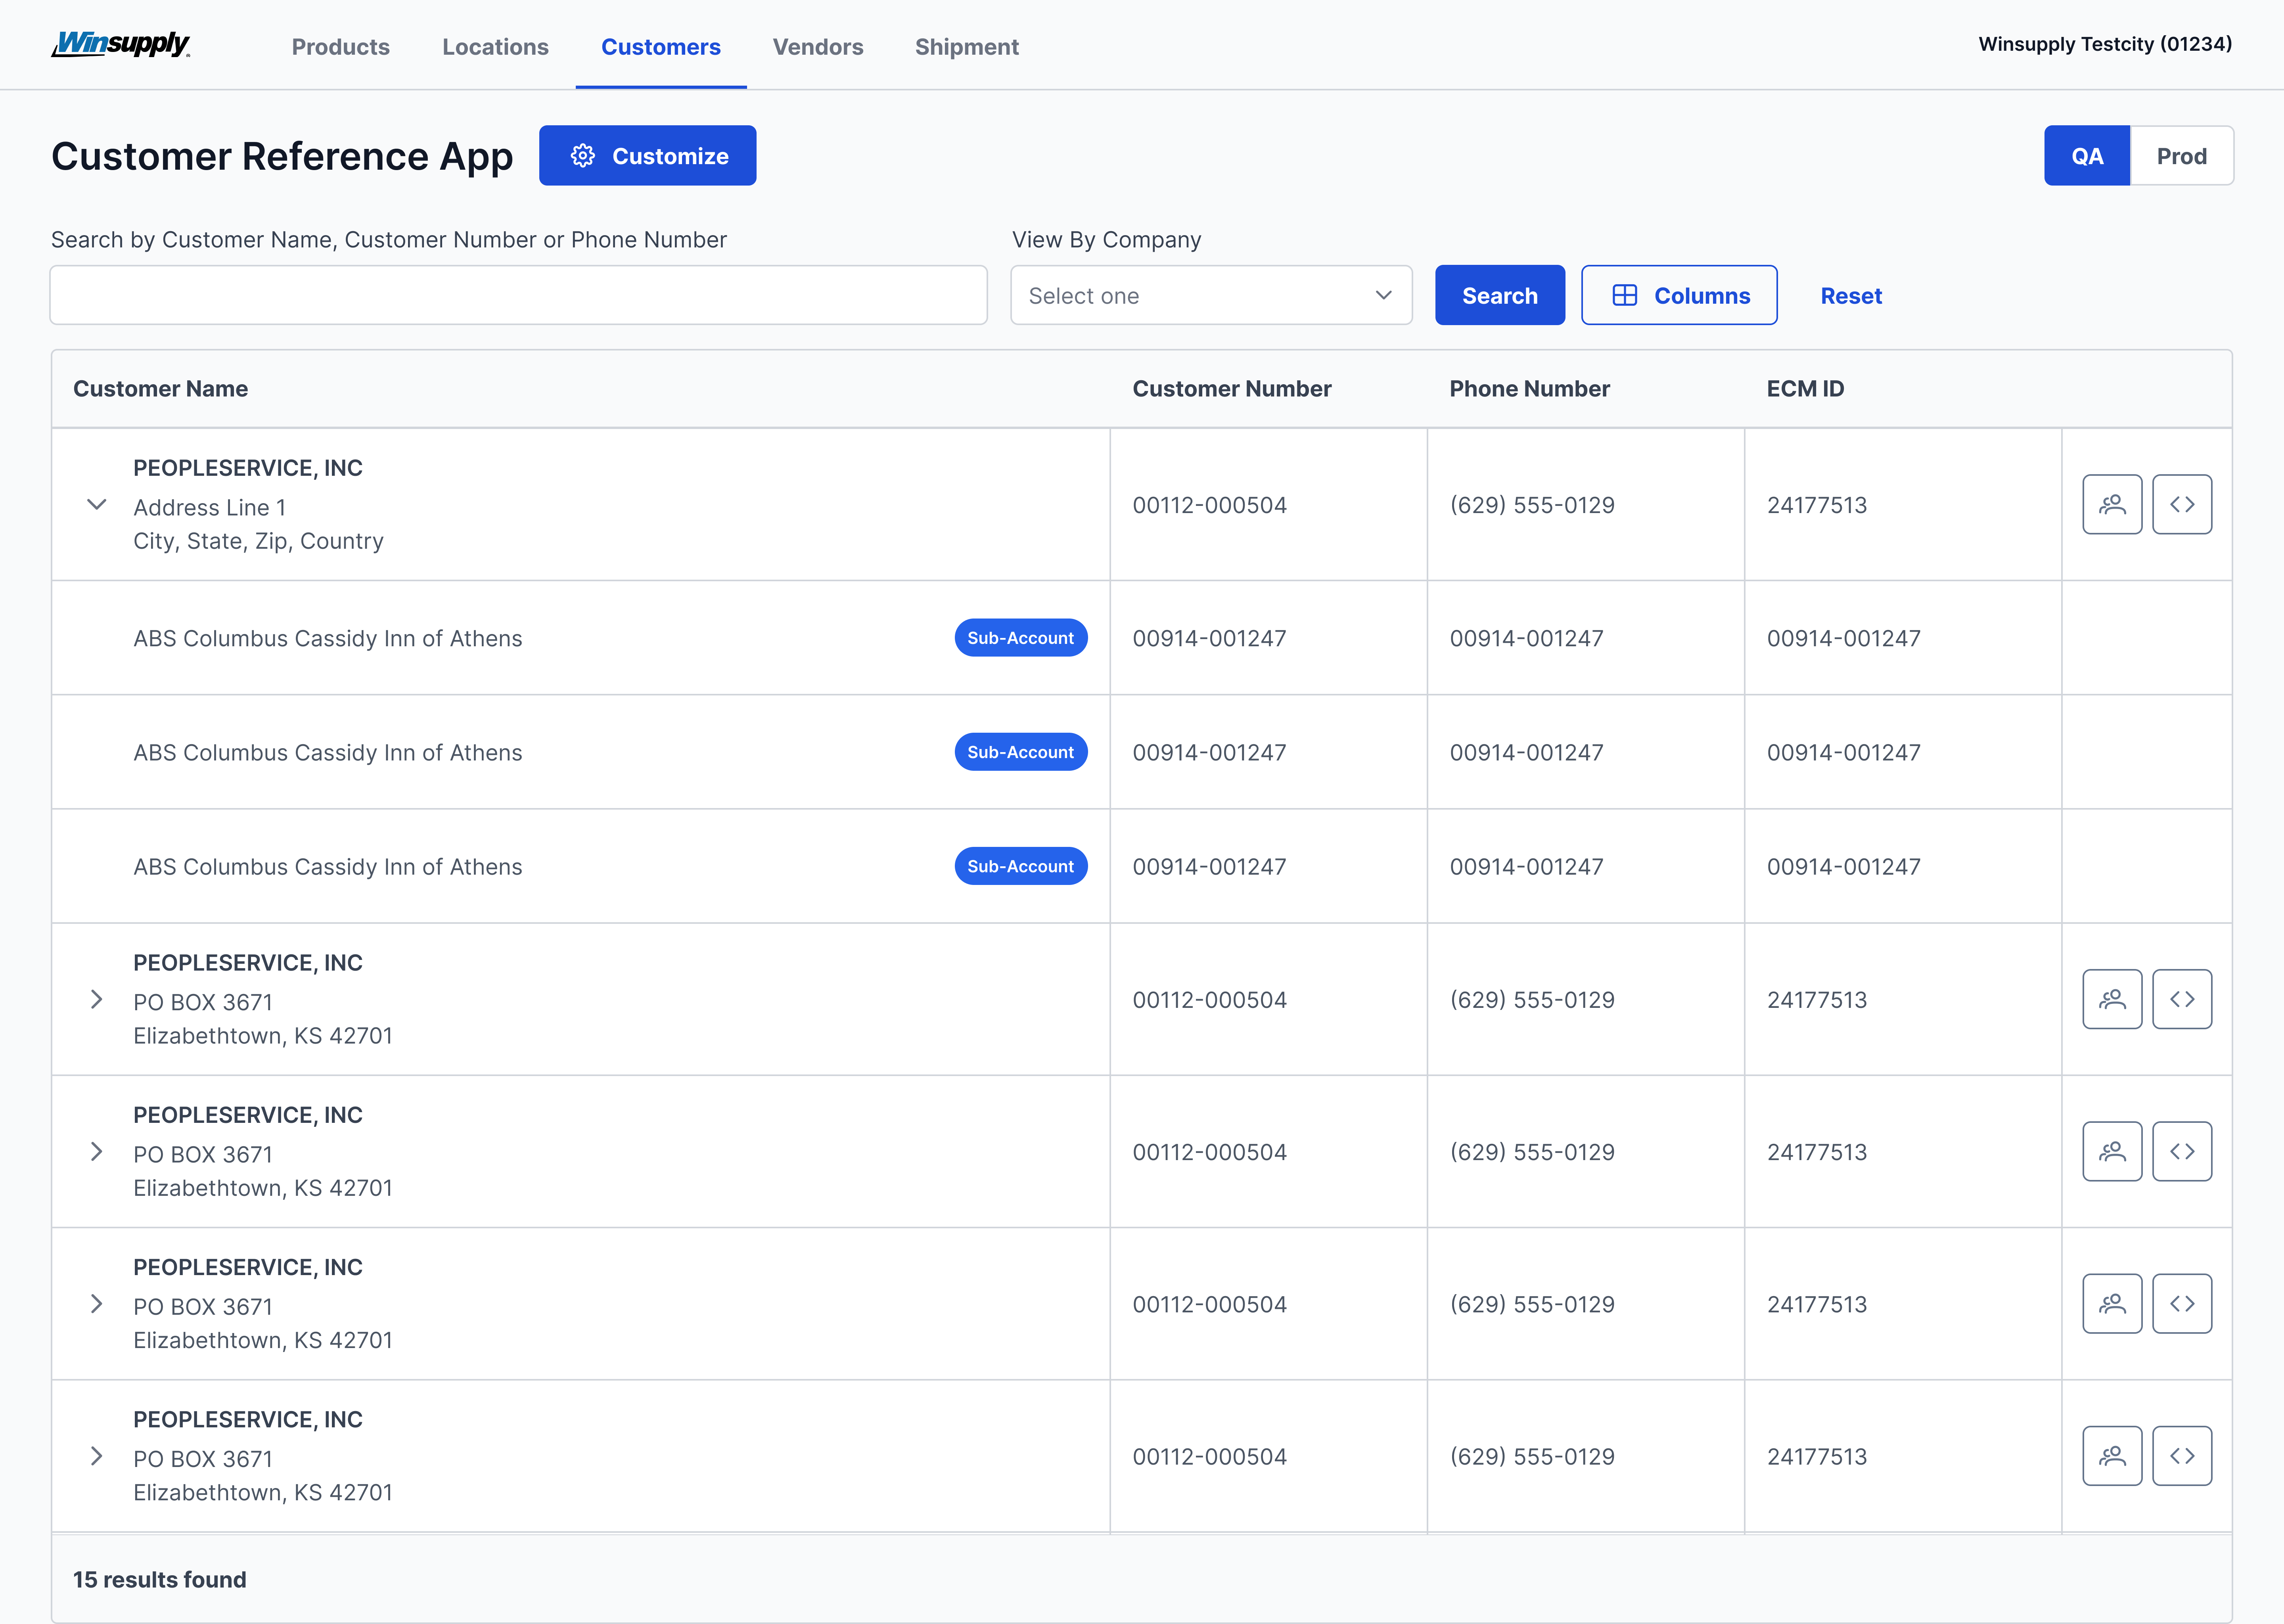Open the Vendors tab

click(x=817, y=47)
